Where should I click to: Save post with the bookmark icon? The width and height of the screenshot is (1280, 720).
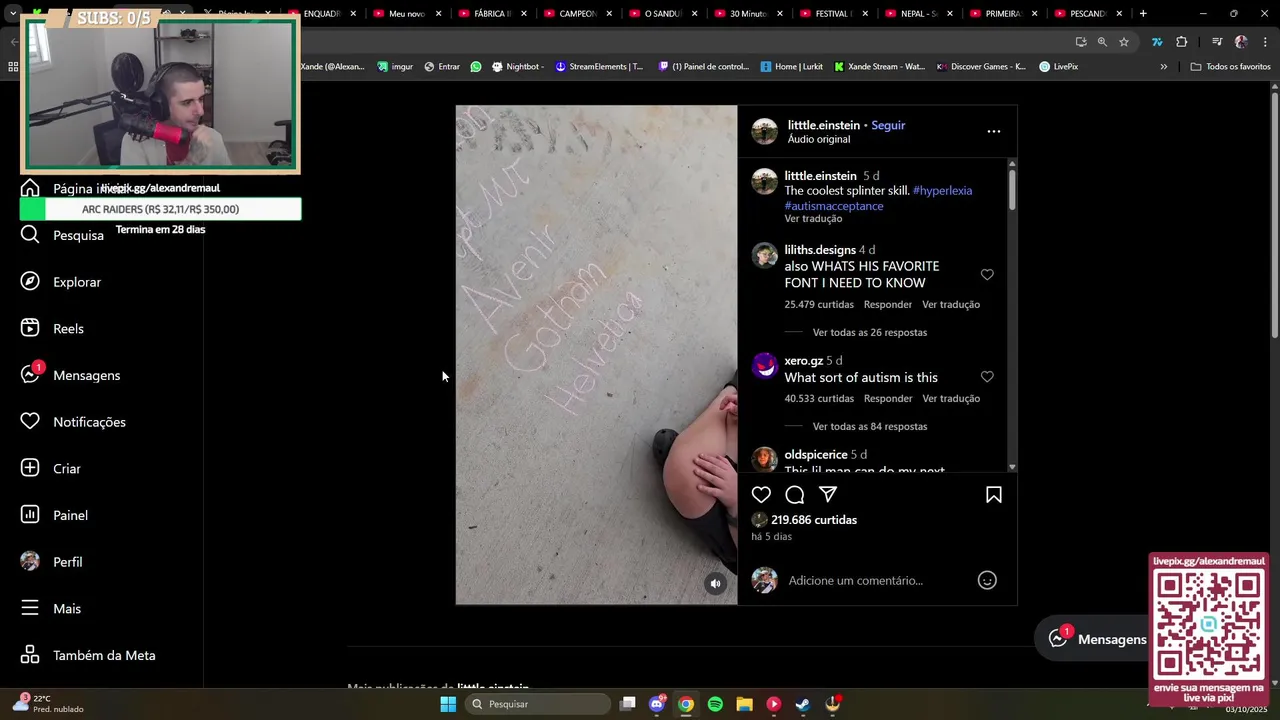[994, 495]
